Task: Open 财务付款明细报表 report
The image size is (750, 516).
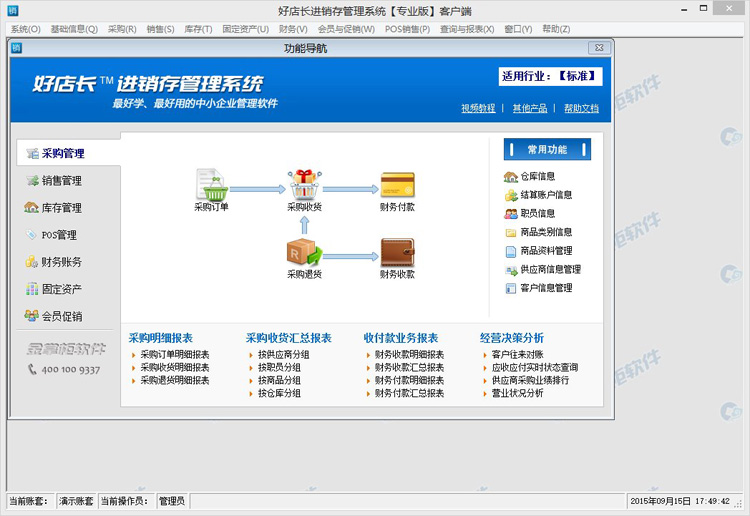Action: pyautogui.click(x=409, y=380)
